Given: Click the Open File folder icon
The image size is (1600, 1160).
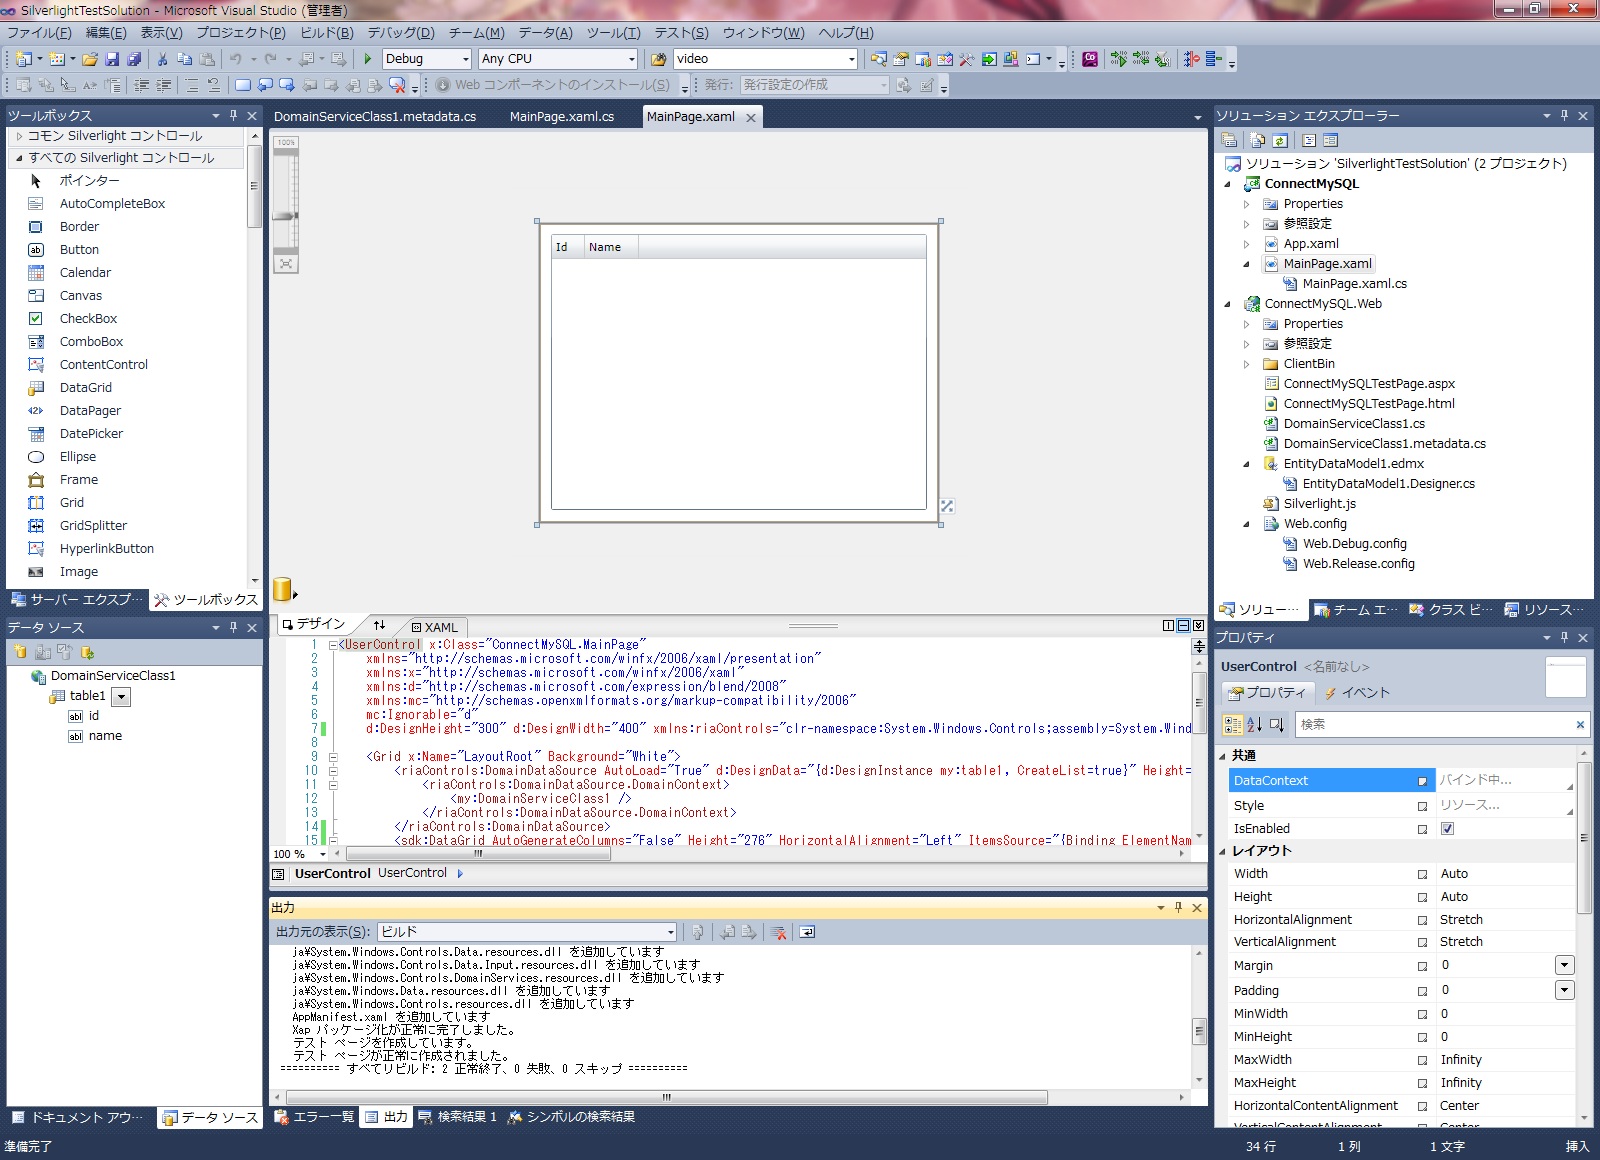Looking at the screenshot, I should pos(90,59).
